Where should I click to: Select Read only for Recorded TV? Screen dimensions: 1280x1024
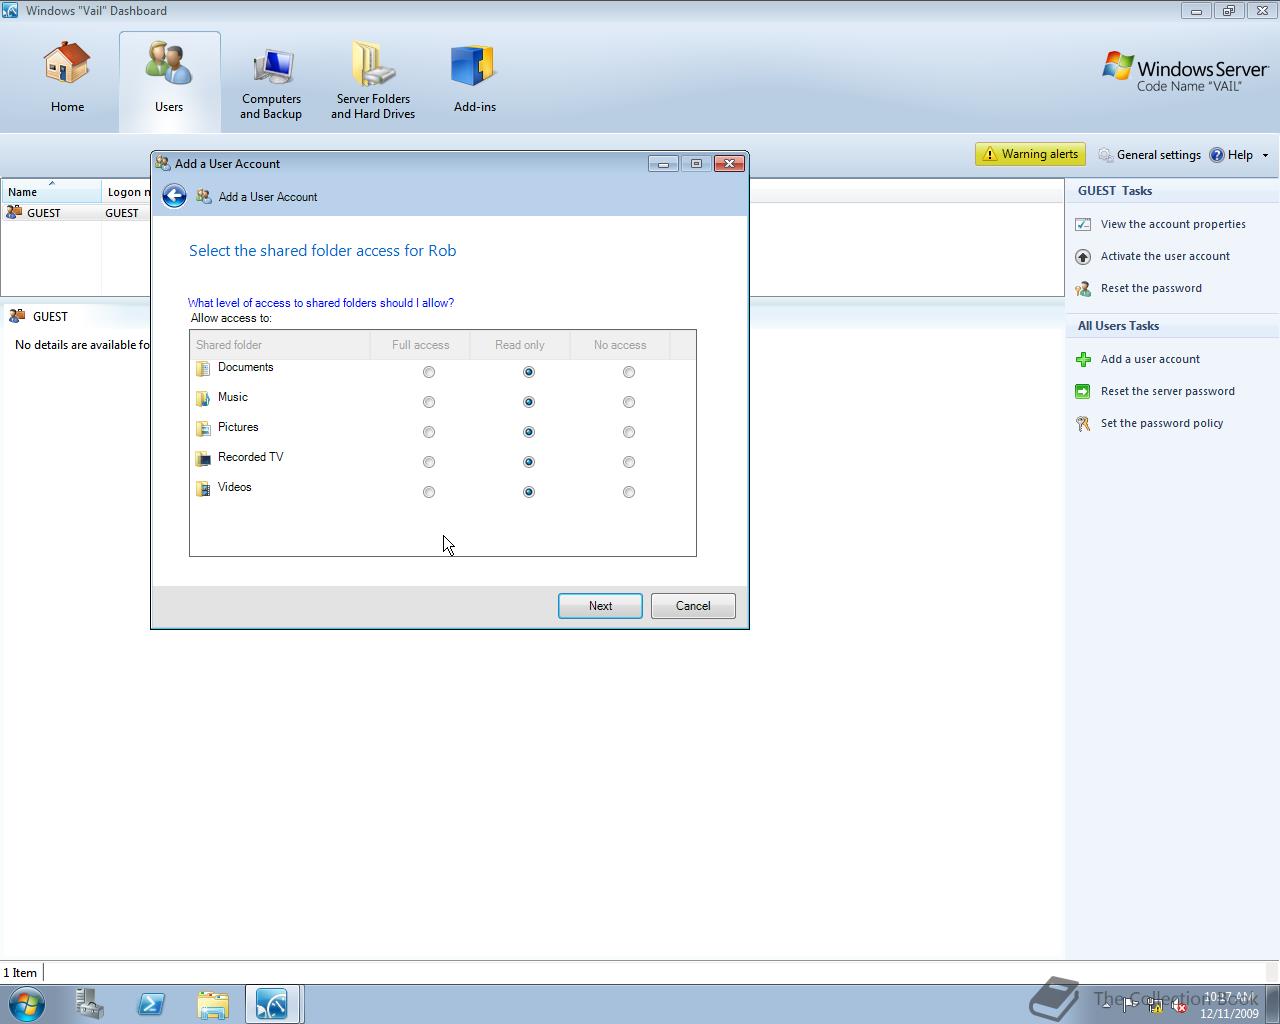tap(529, 462)
